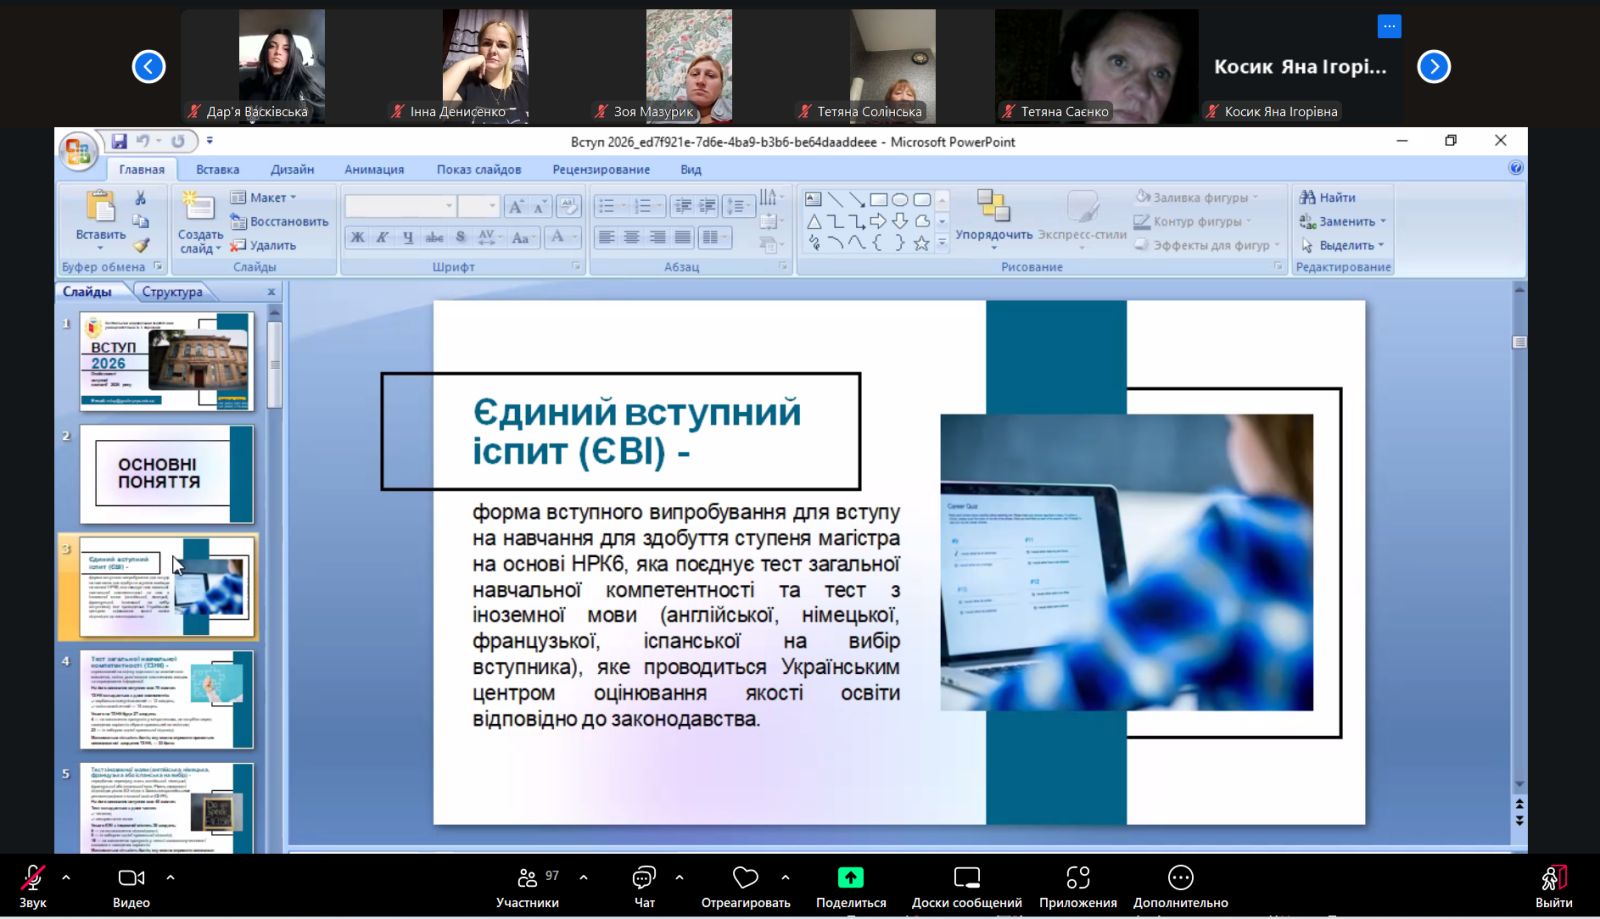Switch to the Design ribbon tab

pos(292,169)
